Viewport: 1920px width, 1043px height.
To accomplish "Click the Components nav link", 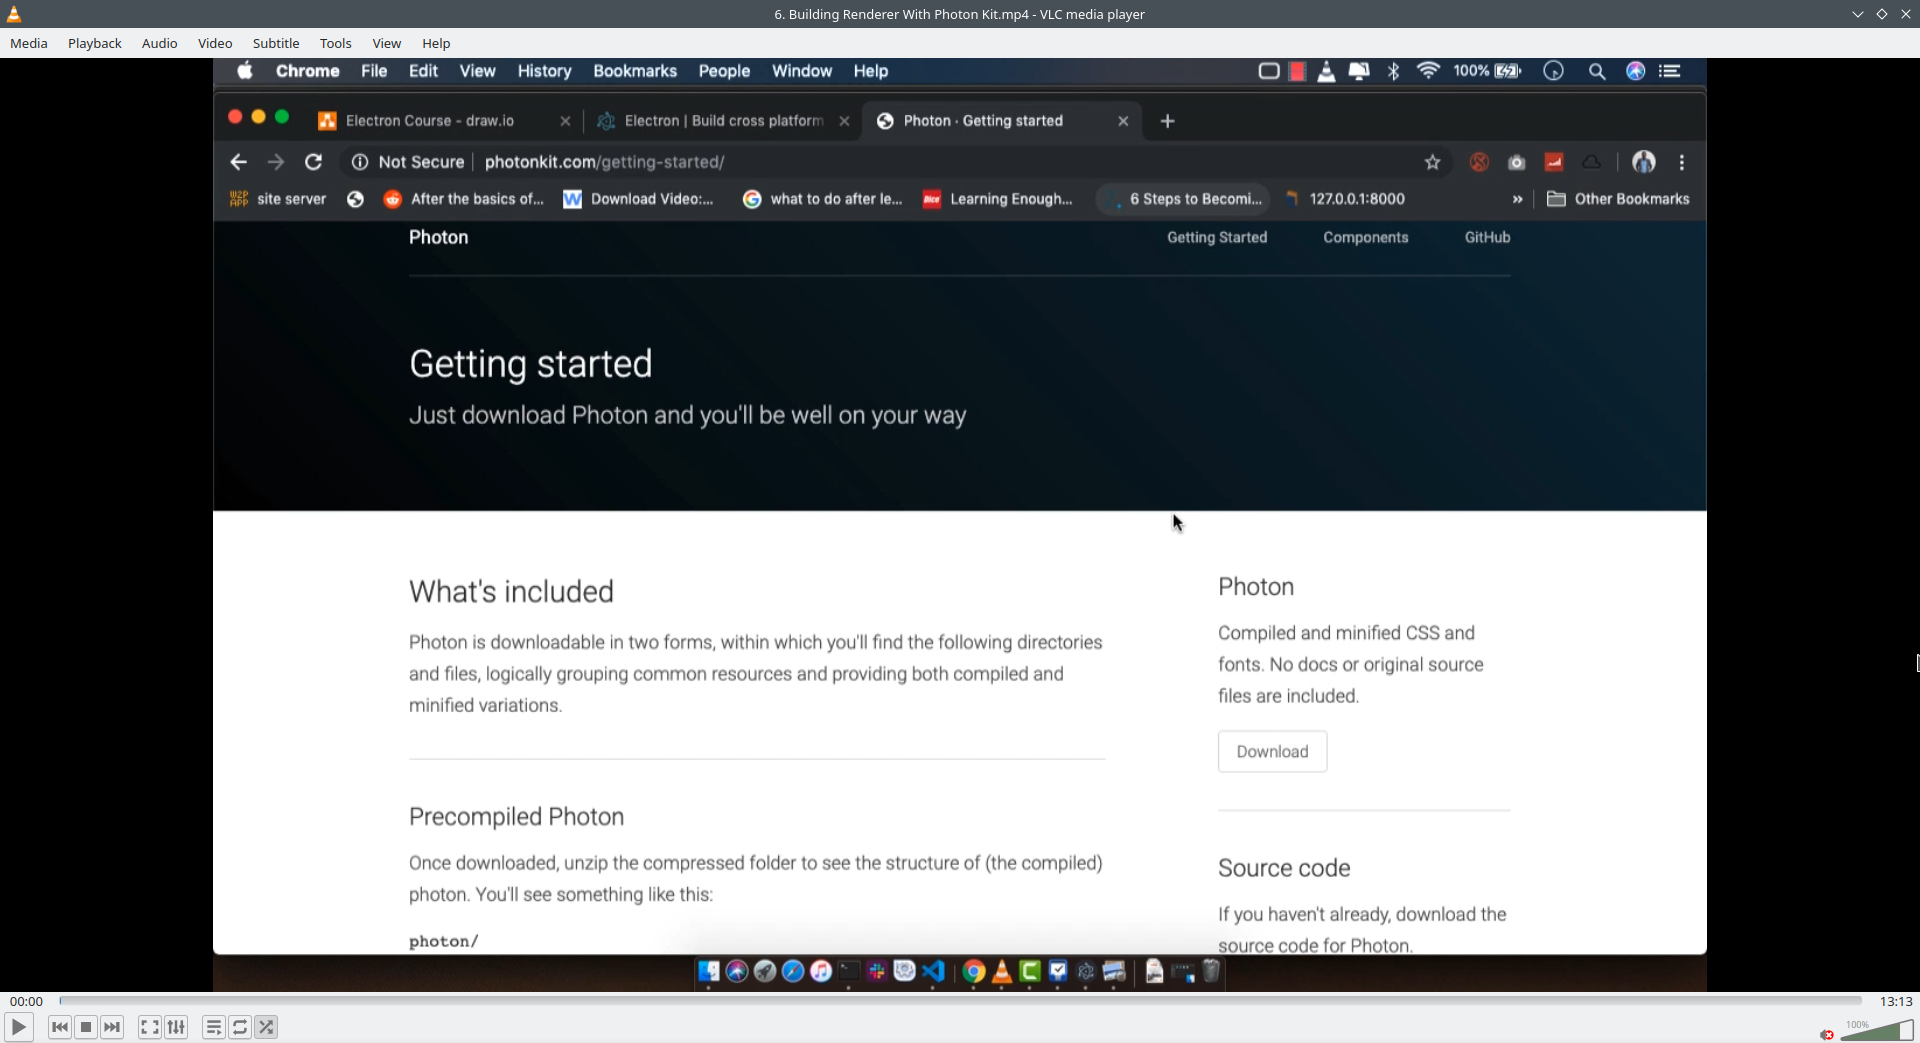I will (1366, 237).
